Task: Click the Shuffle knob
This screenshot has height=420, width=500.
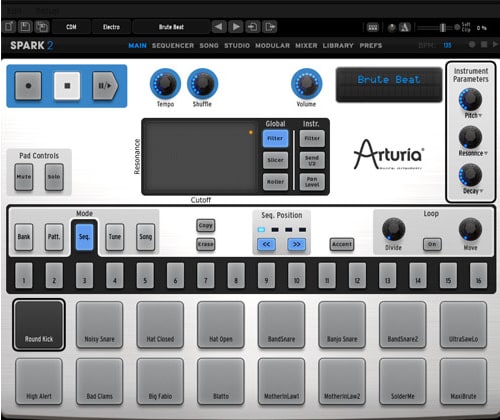Action: click(x=202, y=84)
